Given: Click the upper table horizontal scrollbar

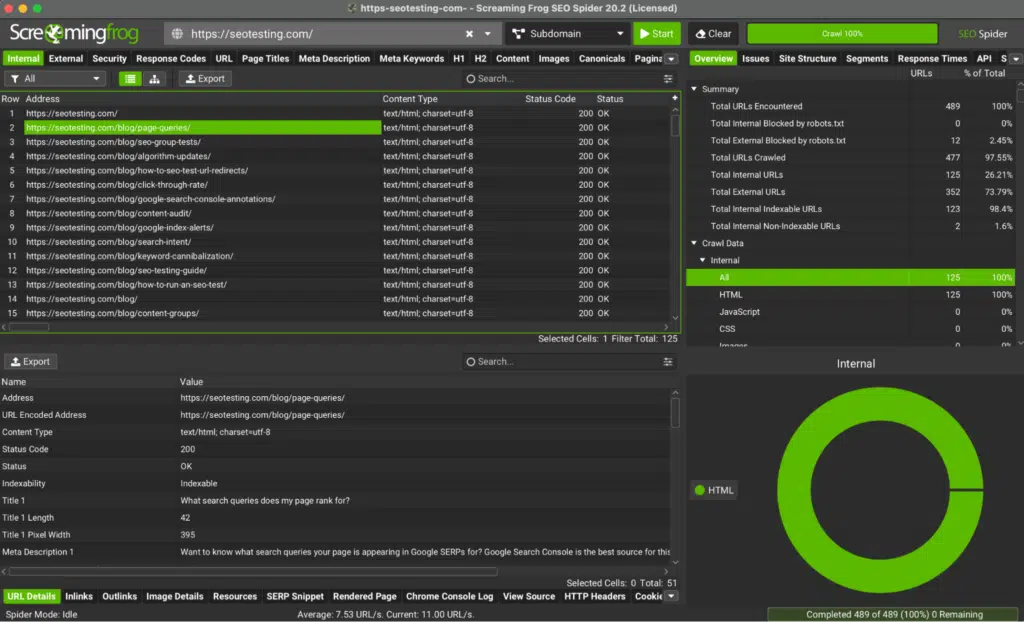Looking at the screenshot, I should (29, 327).
